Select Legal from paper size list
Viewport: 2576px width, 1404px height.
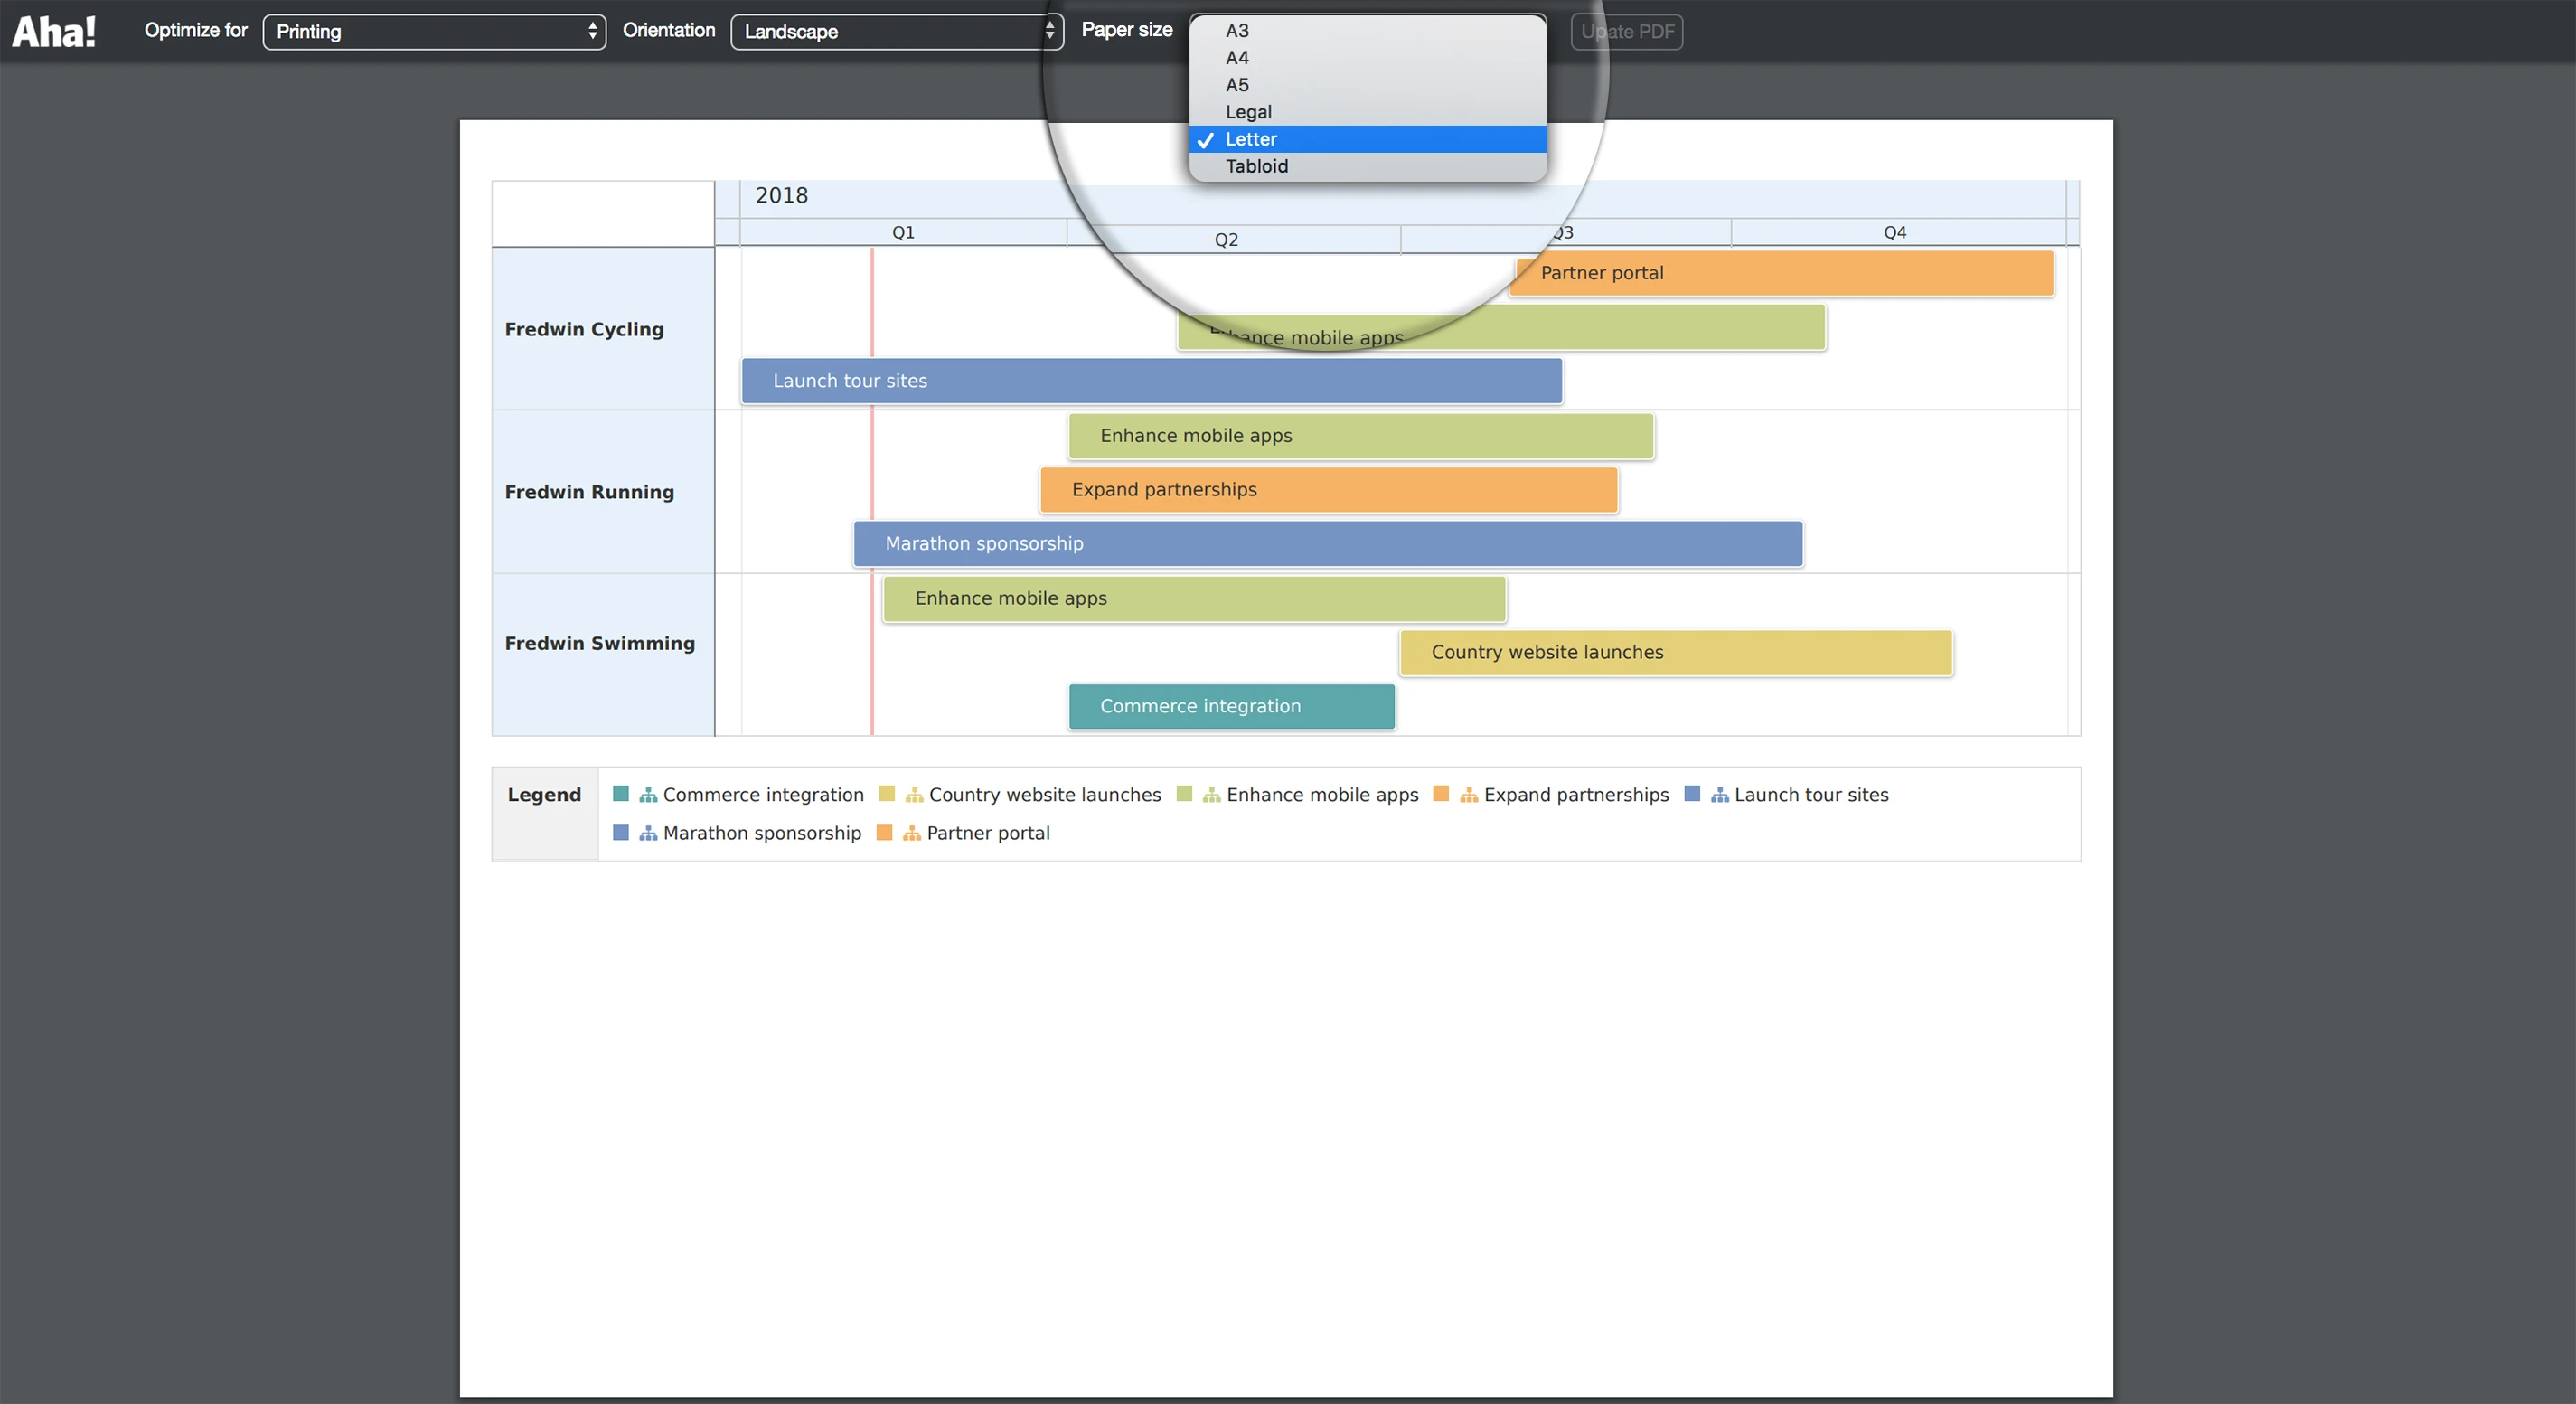click(1248, 112)
